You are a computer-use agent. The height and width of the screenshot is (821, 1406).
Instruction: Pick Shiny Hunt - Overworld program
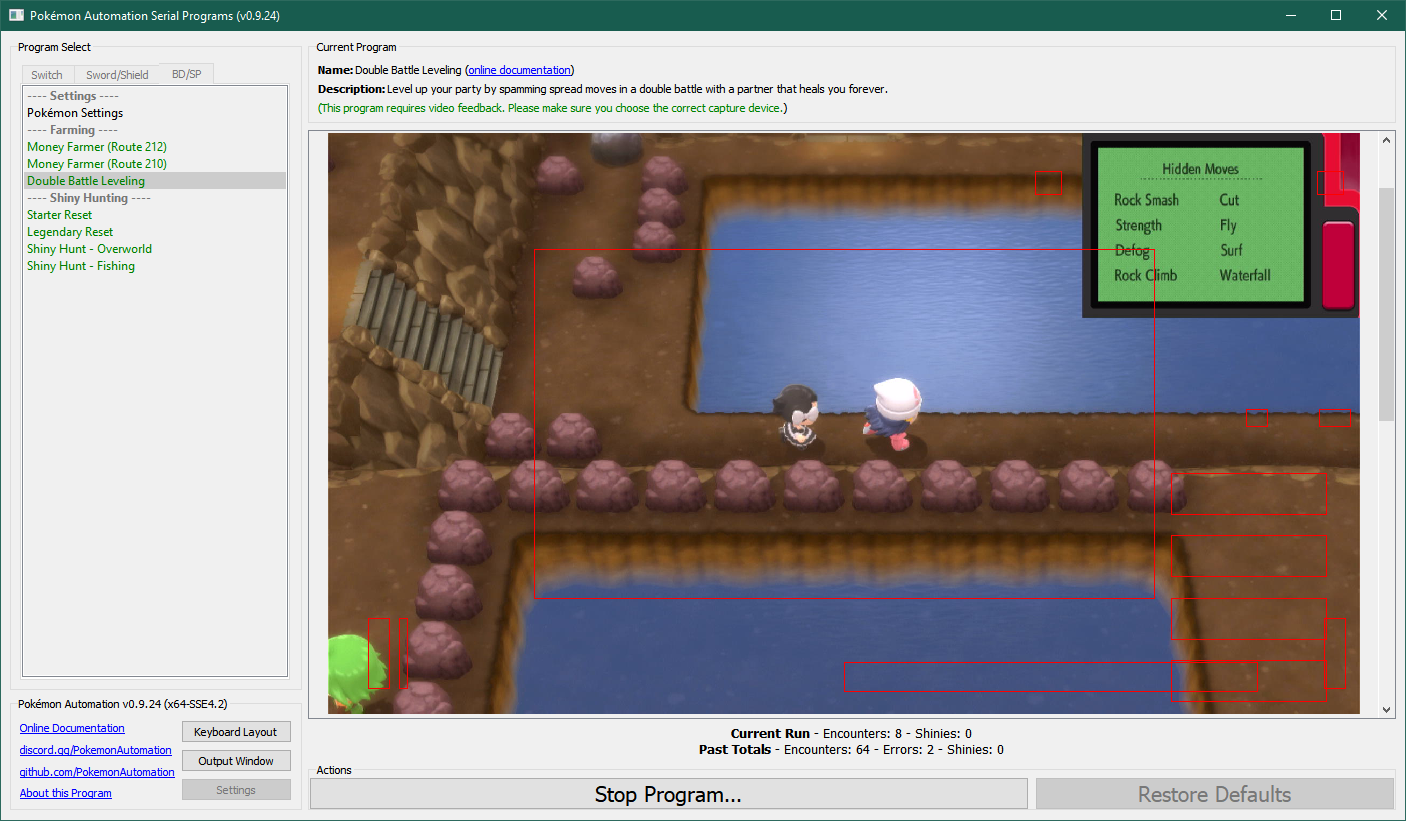(90, 249)
